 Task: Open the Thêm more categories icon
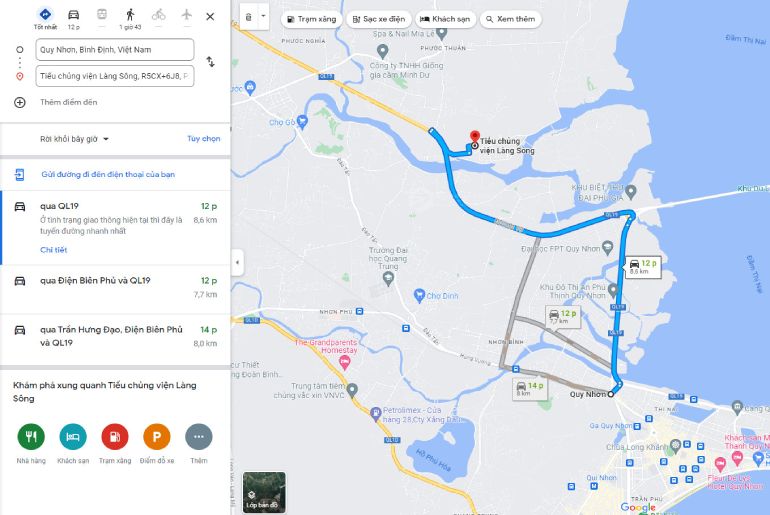point(199,436)
